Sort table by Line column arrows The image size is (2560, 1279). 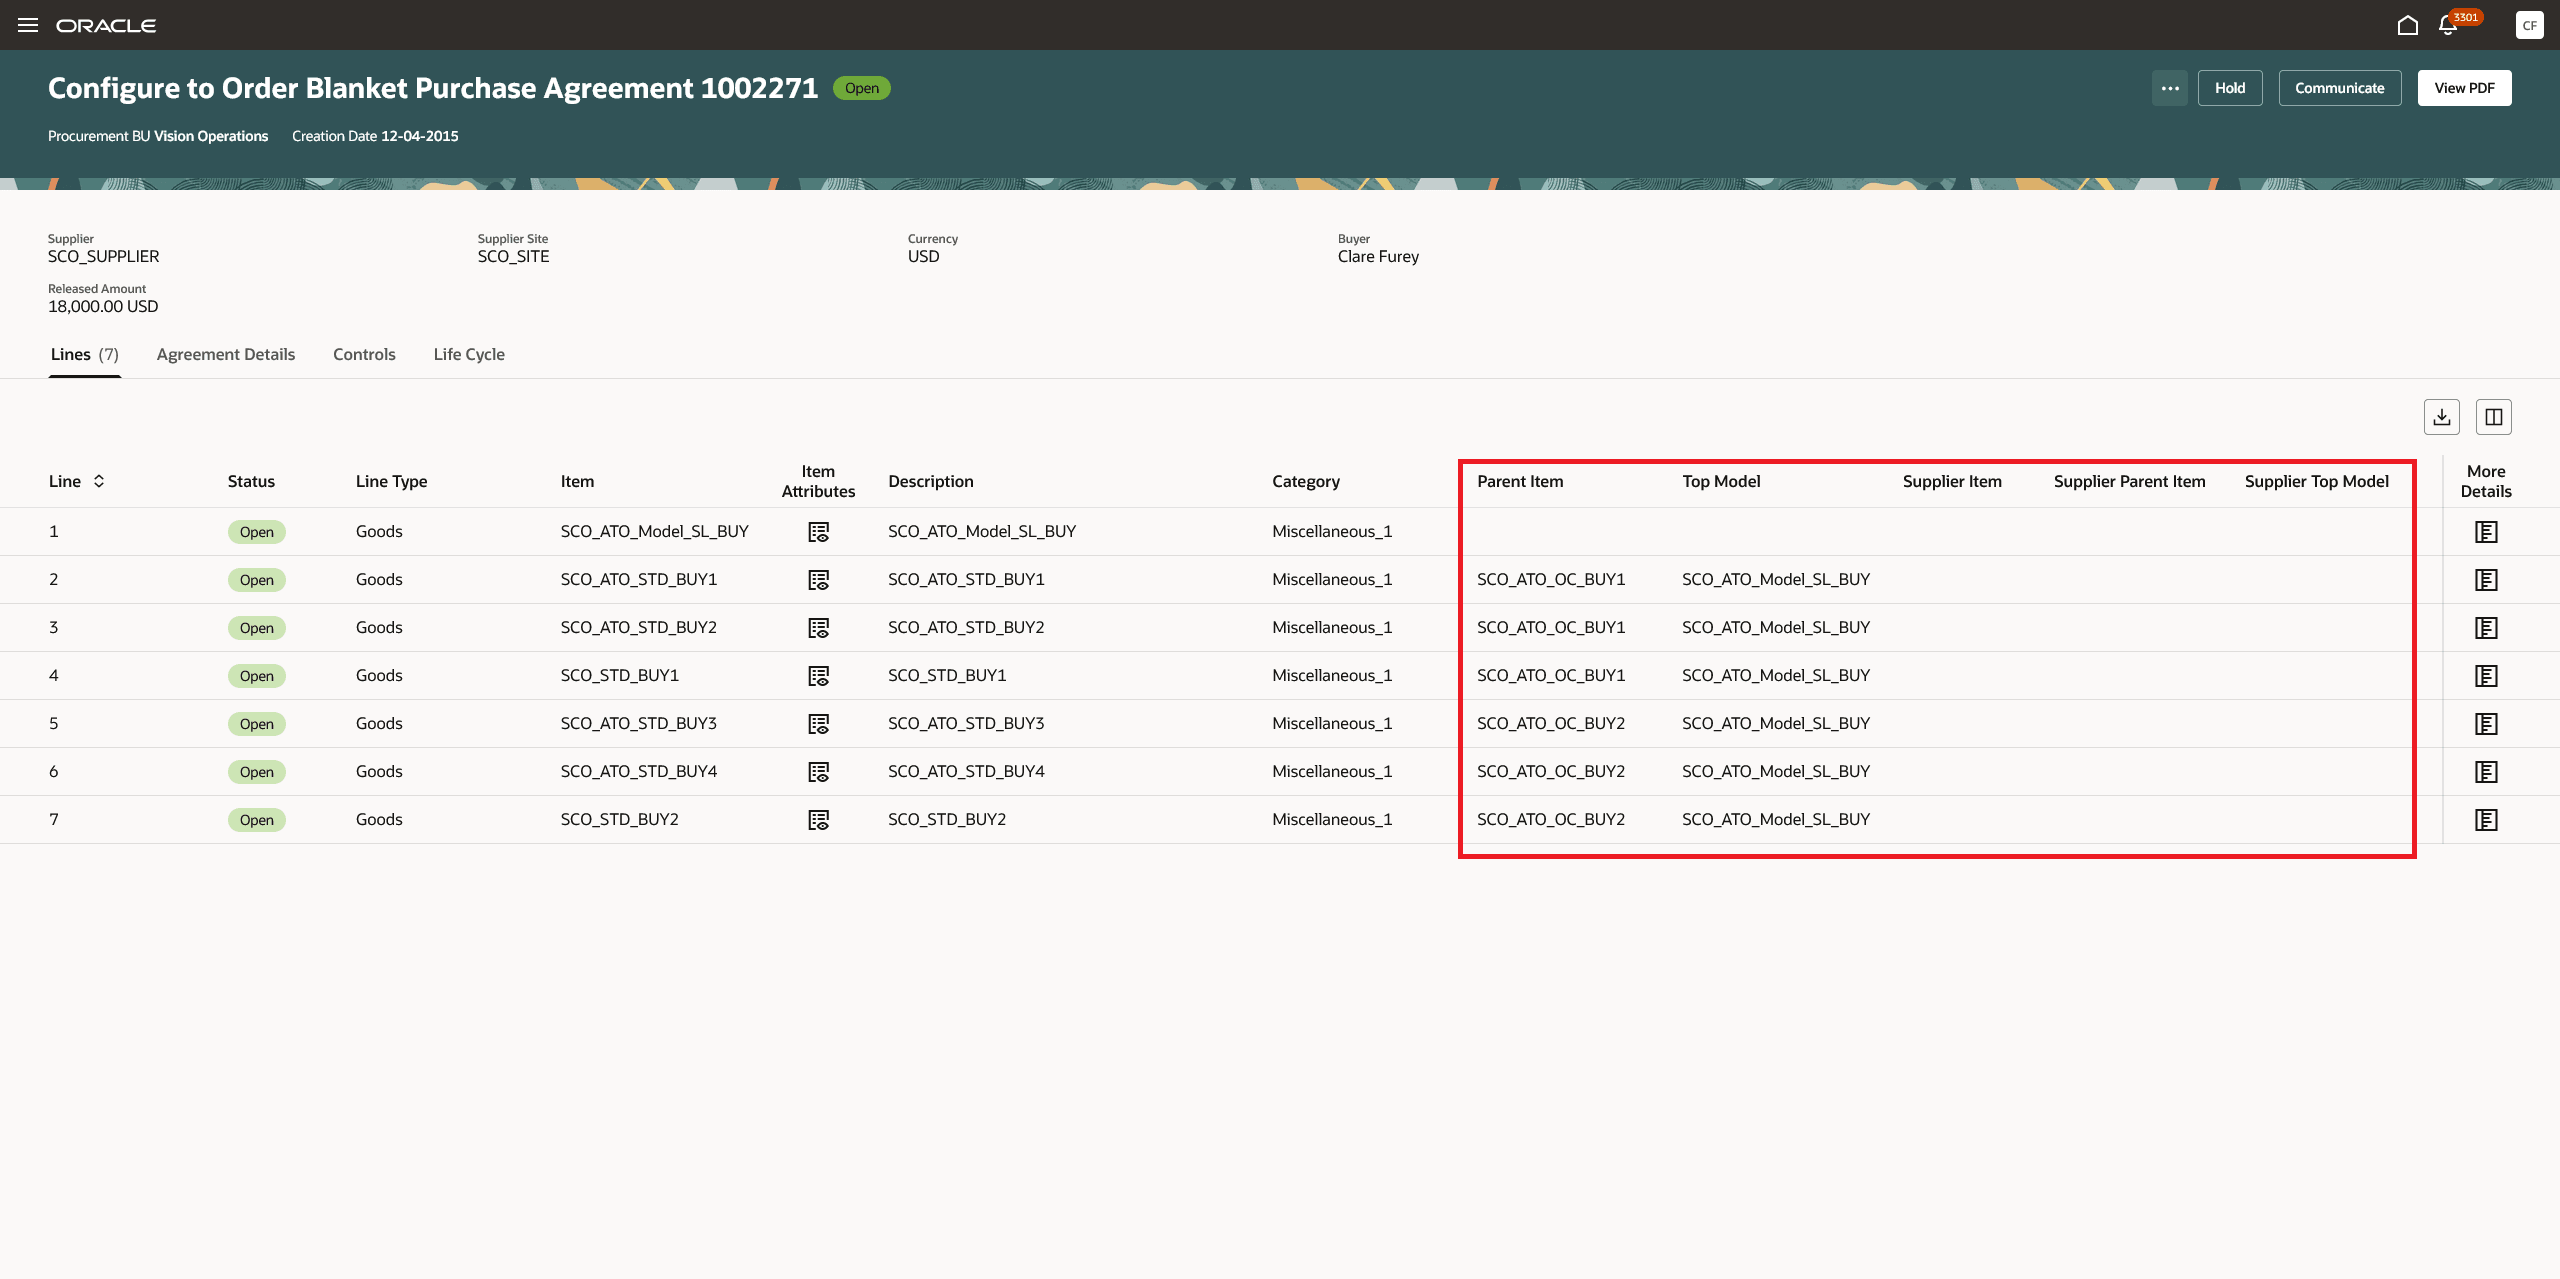(99, 481)
